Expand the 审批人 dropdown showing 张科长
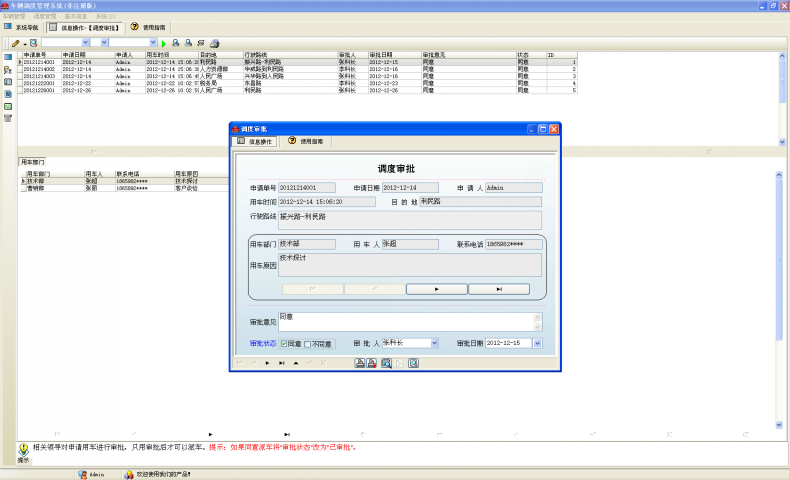This screenshot has width=790, height=480. pos(434,343)
